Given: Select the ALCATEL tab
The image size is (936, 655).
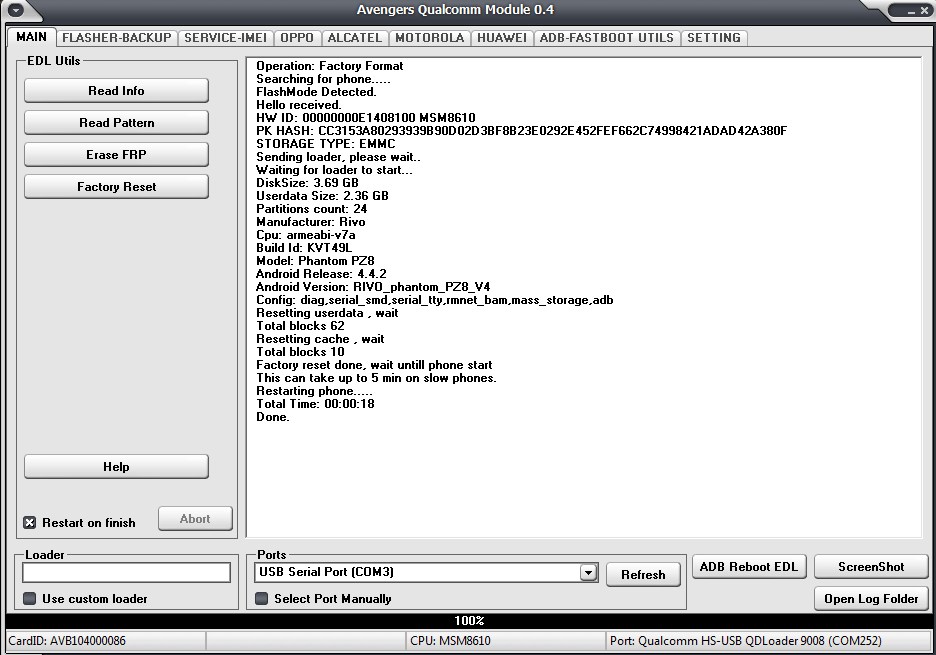Looking at the screenshot, I should pos(355,38).
